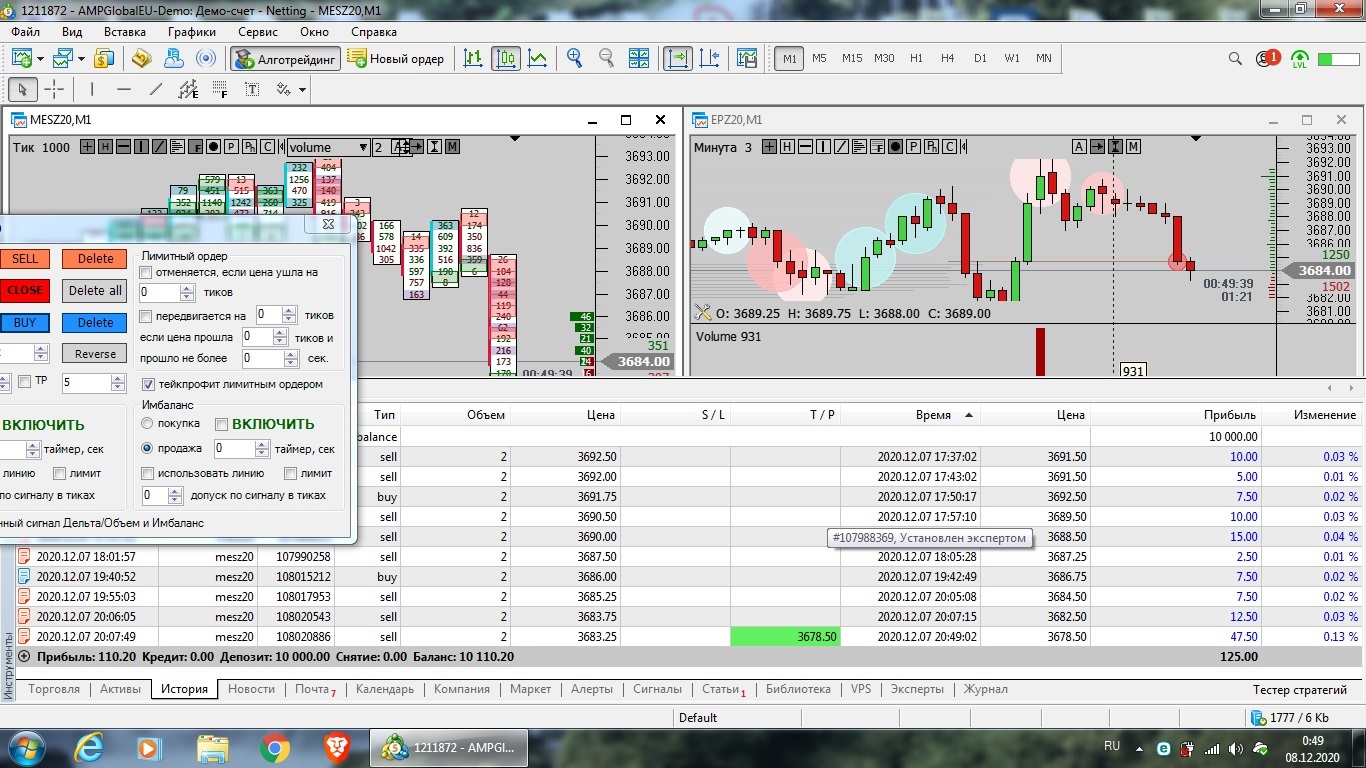The image size is (1366, 768).
Task: Click the Delete all button
Action: (95, 291)
